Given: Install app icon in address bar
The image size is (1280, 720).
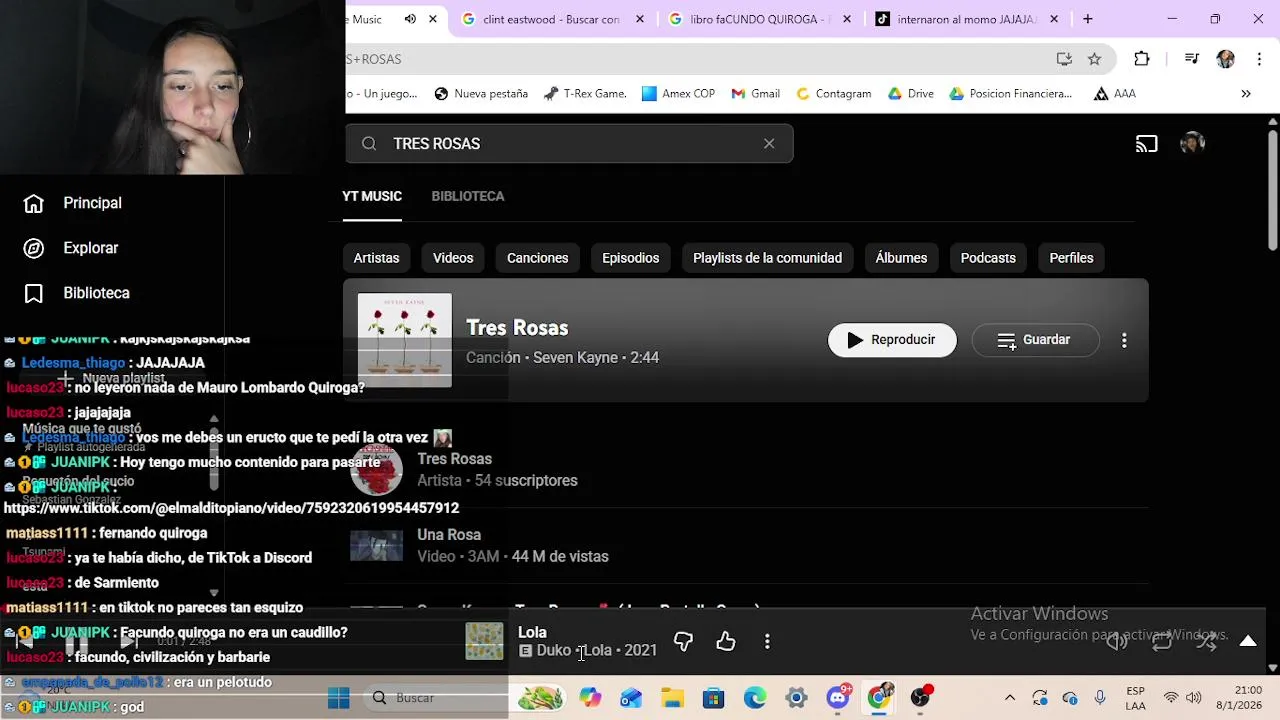Looking at the screenshot, I should 1064,59.
